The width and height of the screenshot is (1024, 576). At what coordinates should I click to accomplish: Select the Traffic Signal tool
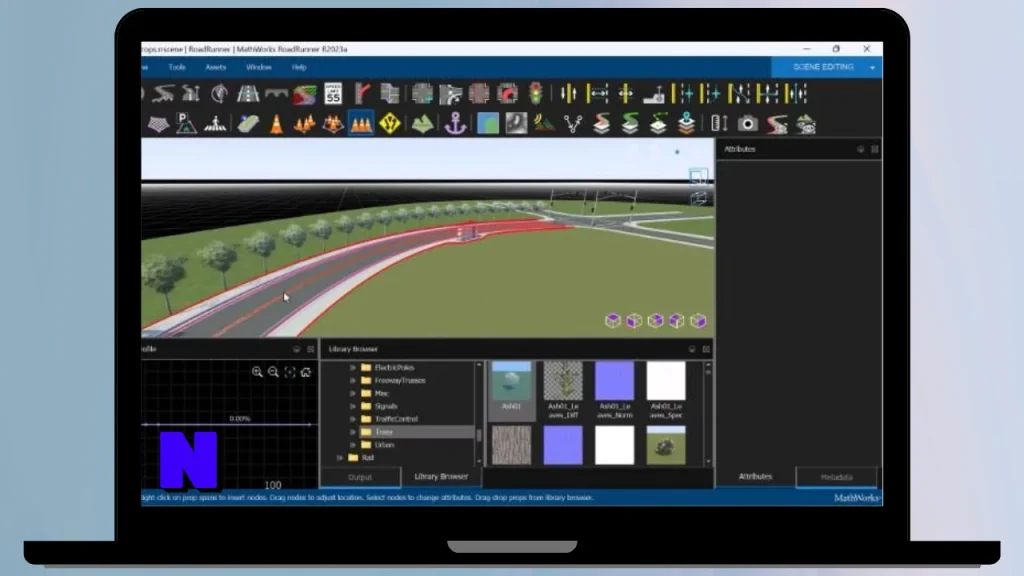[536, 94]
